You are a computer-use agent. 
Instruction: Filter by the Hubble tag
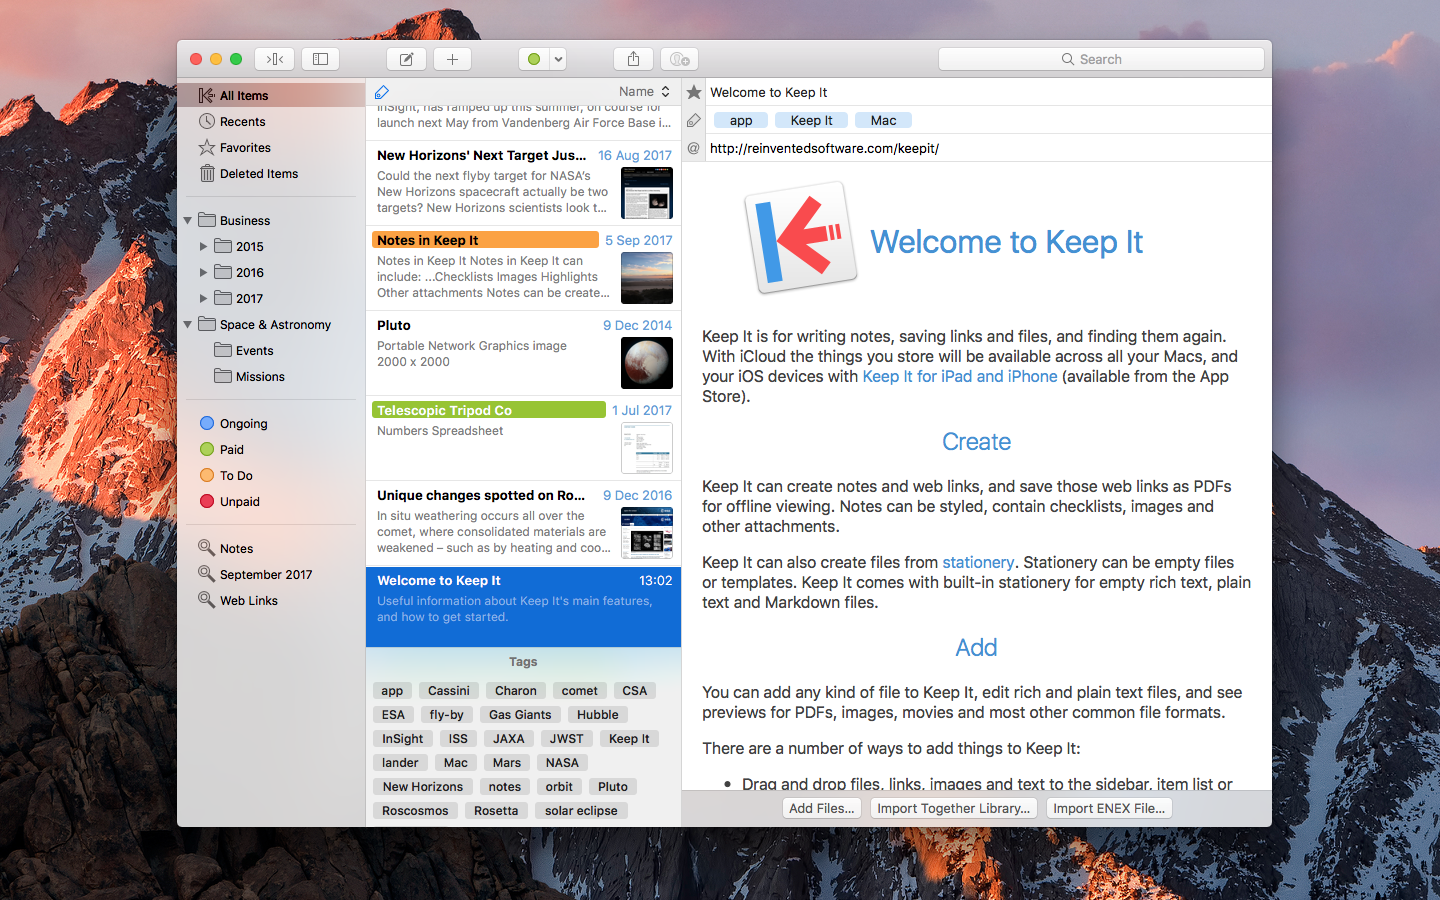point(597,715)
